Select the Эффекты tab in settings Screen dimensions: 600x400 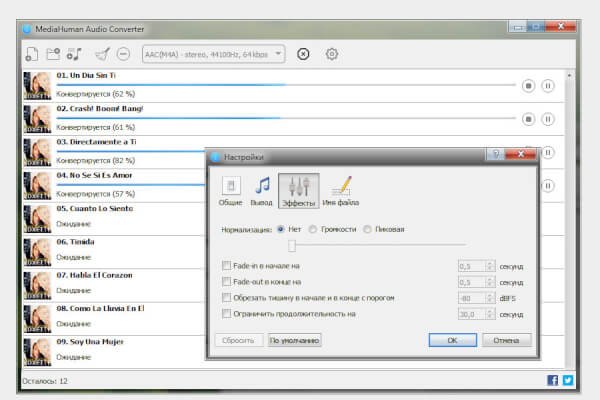pyautogui.click(x=298, y=191)
